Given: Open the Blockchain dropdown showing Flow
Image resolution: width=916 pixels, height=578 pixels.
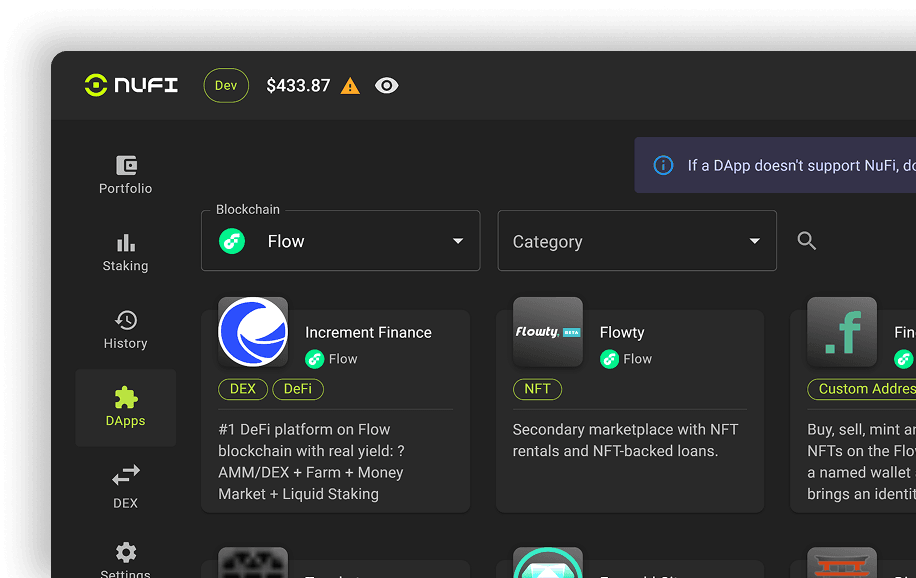Looking at the screenshot, I should click(340, 240).
